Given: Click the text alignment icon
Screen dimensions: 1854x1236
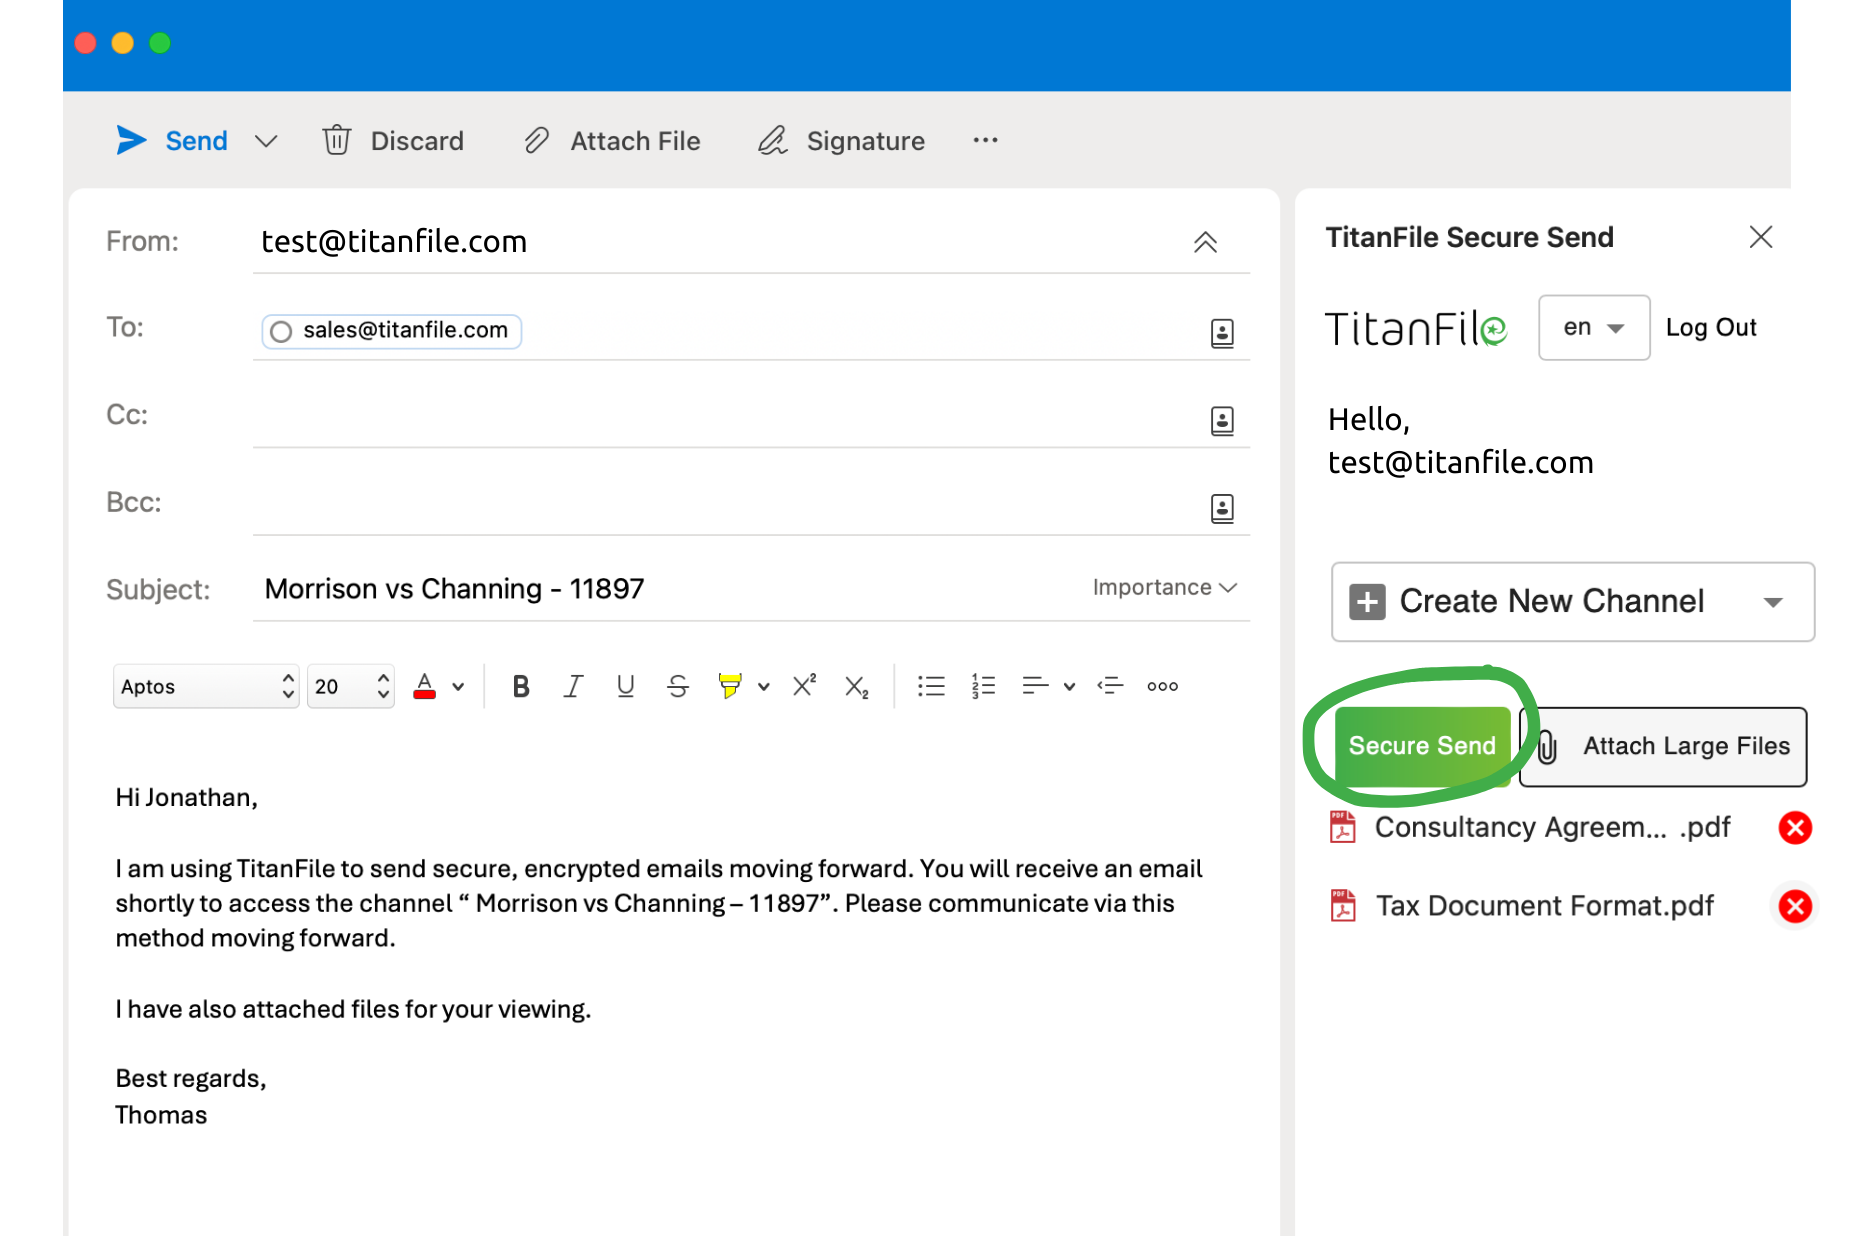Looking at the screenshot, I should coord(1035,686).
